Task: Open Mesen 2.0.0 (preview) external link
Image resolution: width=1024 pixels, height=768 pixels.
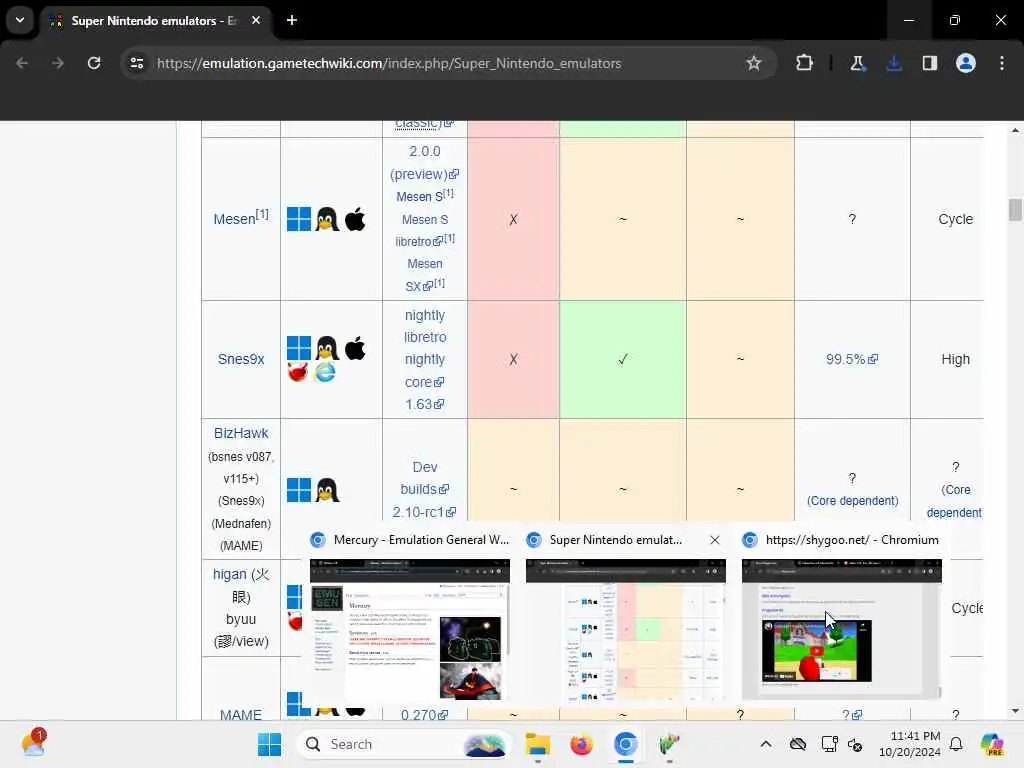Action: coord(424,163)
